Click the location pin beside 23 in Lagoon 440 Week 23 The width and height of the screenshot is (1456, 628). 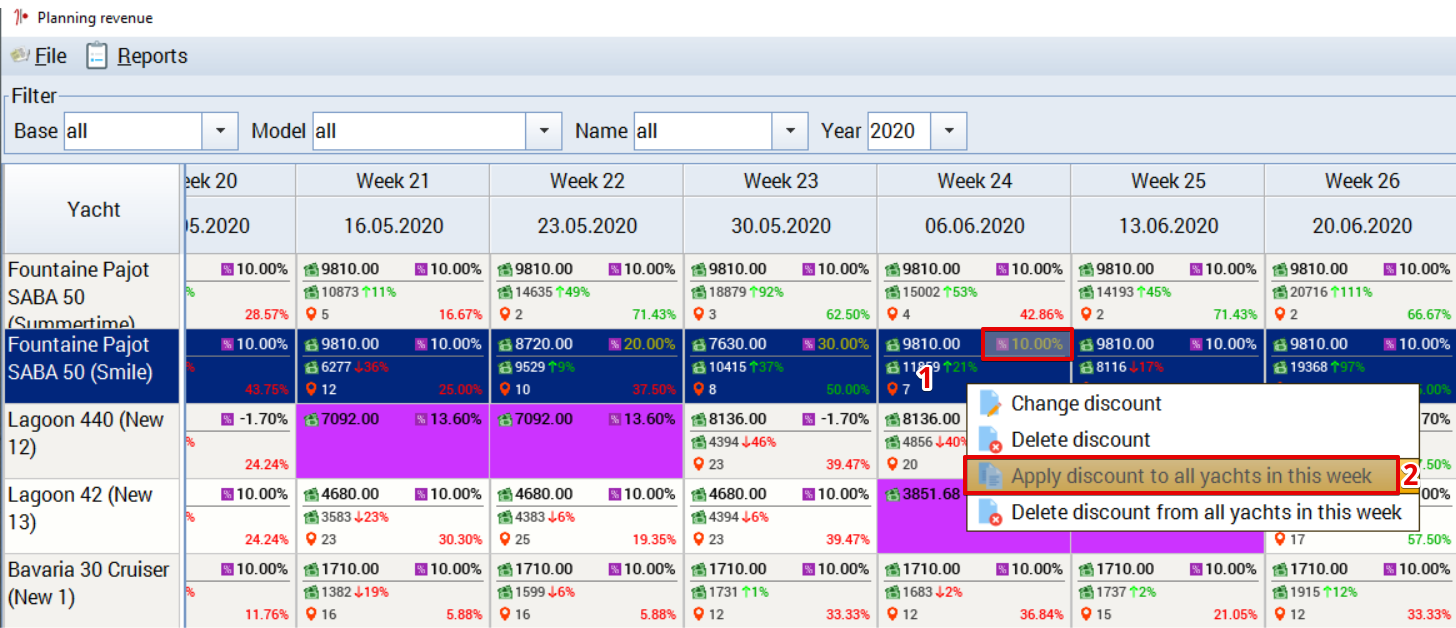698,464
